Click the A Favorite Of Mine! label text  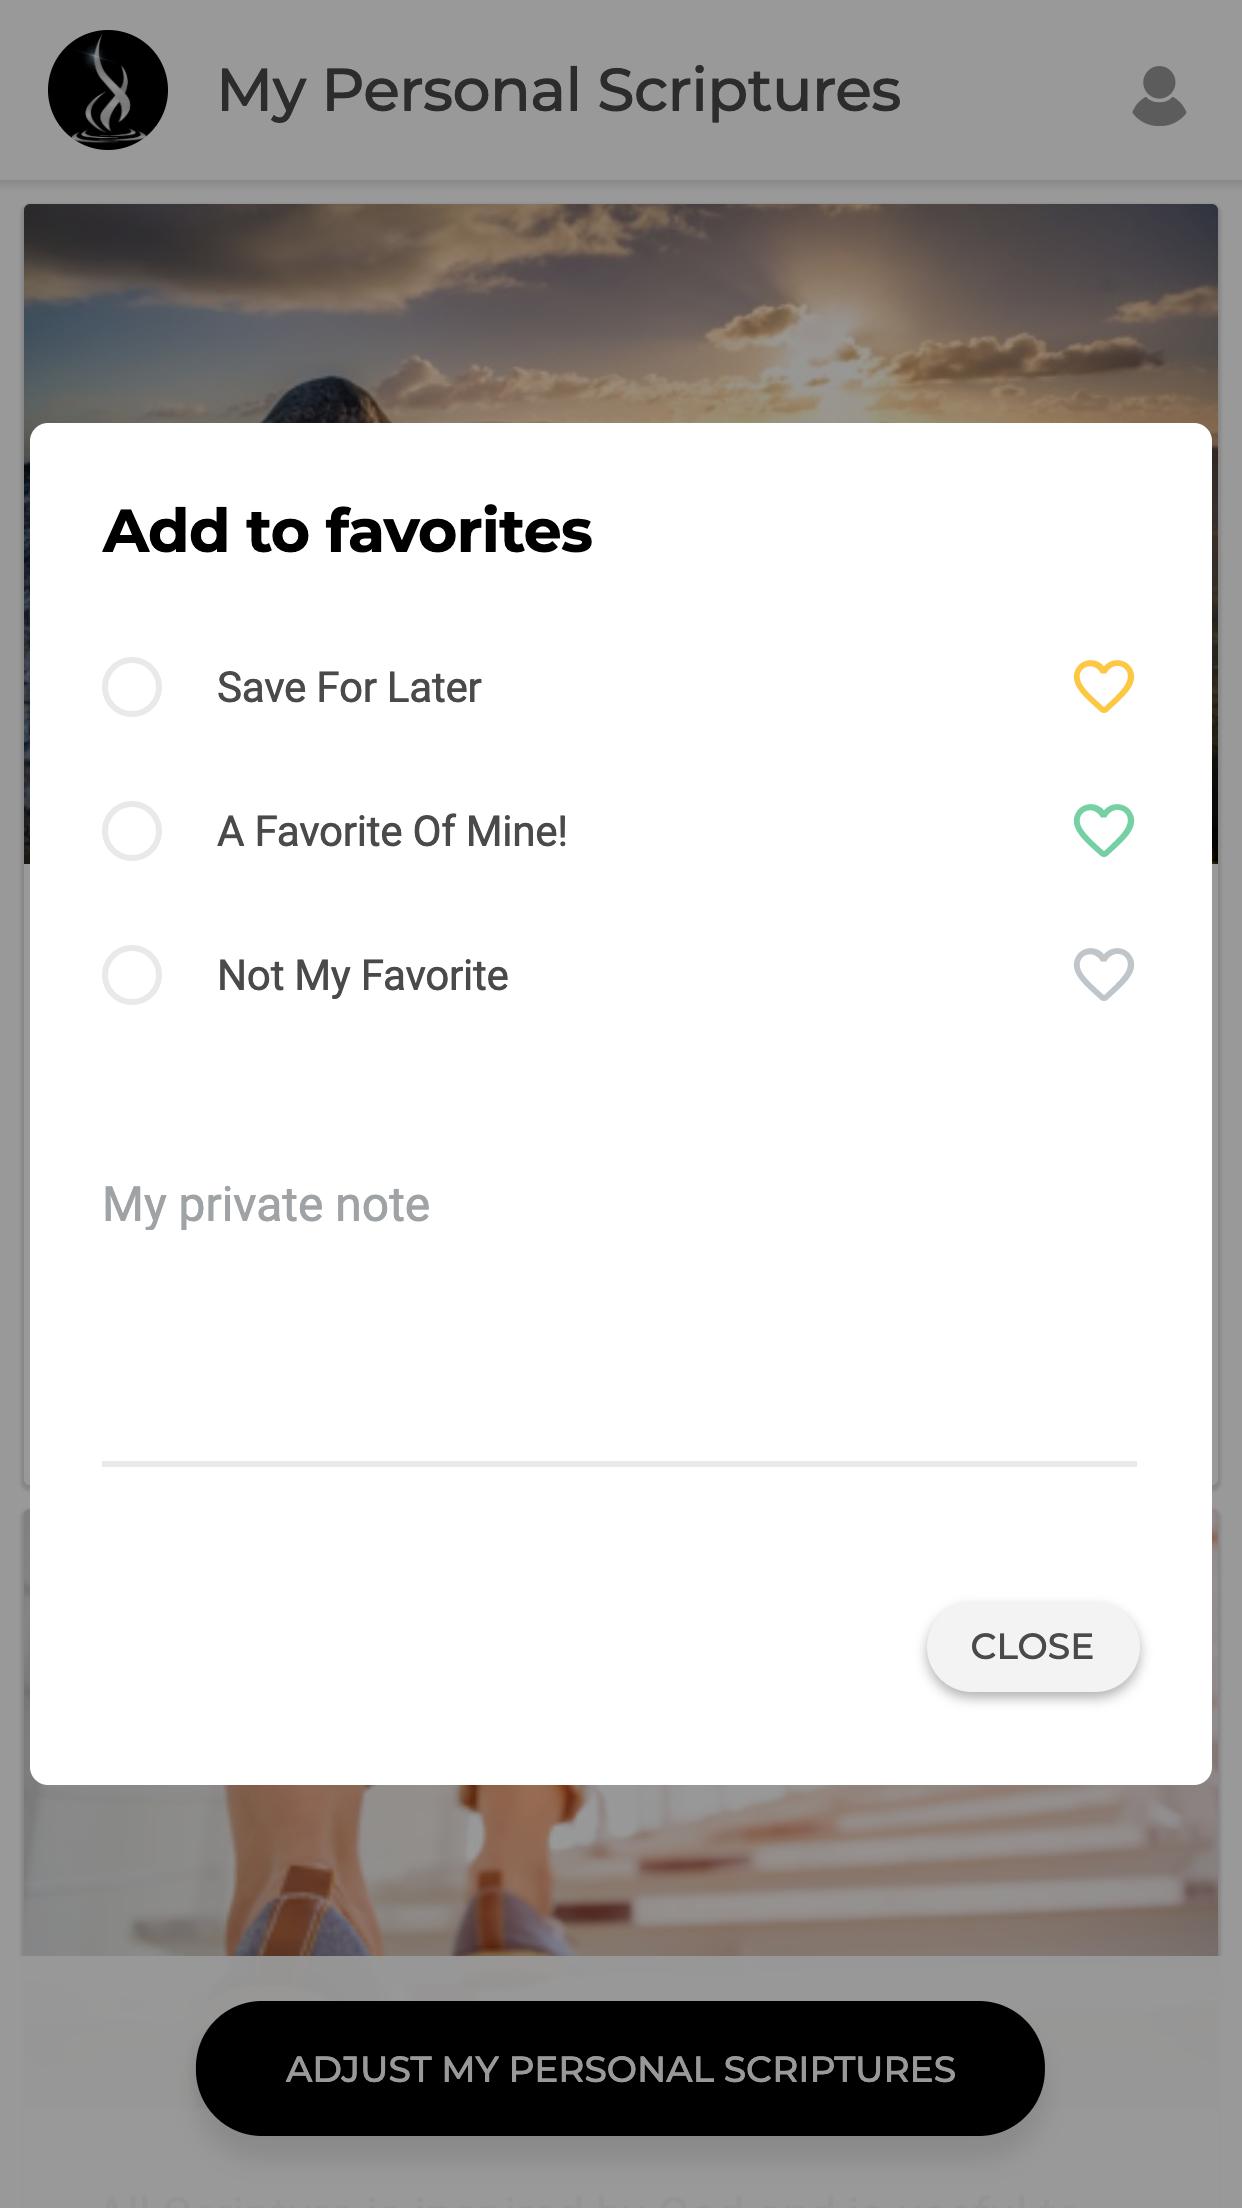pyautogui.click(x=392, y=832)
